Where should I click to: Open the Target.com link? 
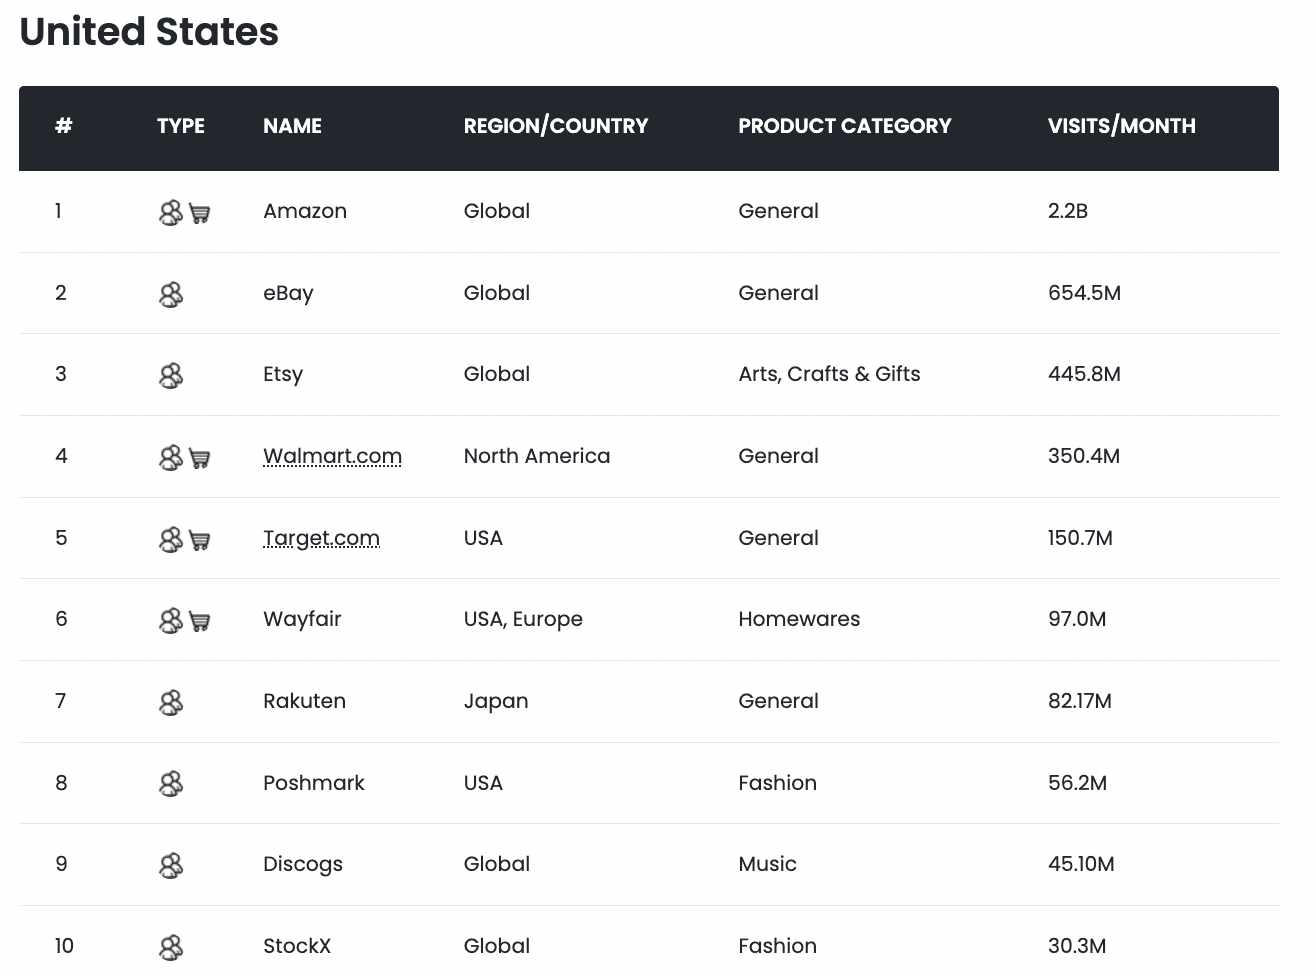[x=321, y=538]
